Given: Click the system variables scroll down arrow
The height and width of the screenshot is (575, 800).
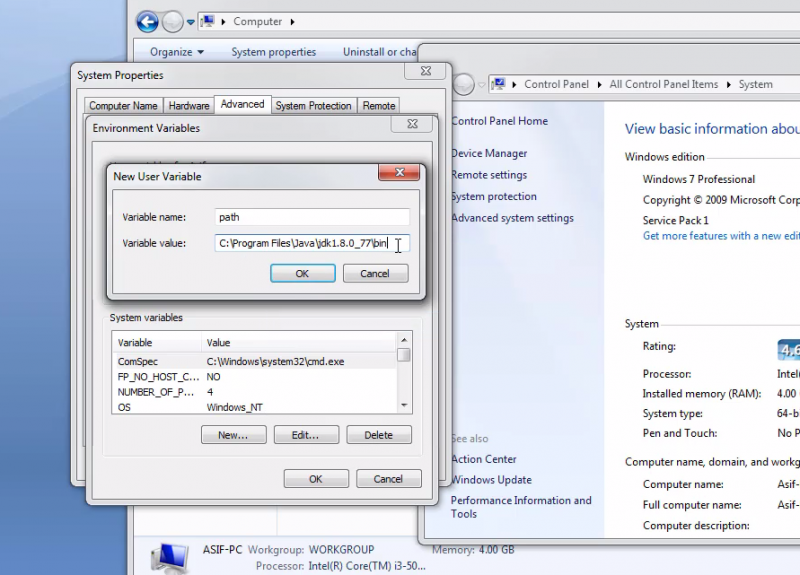Looking at the screenshot, I should point(404,405).
